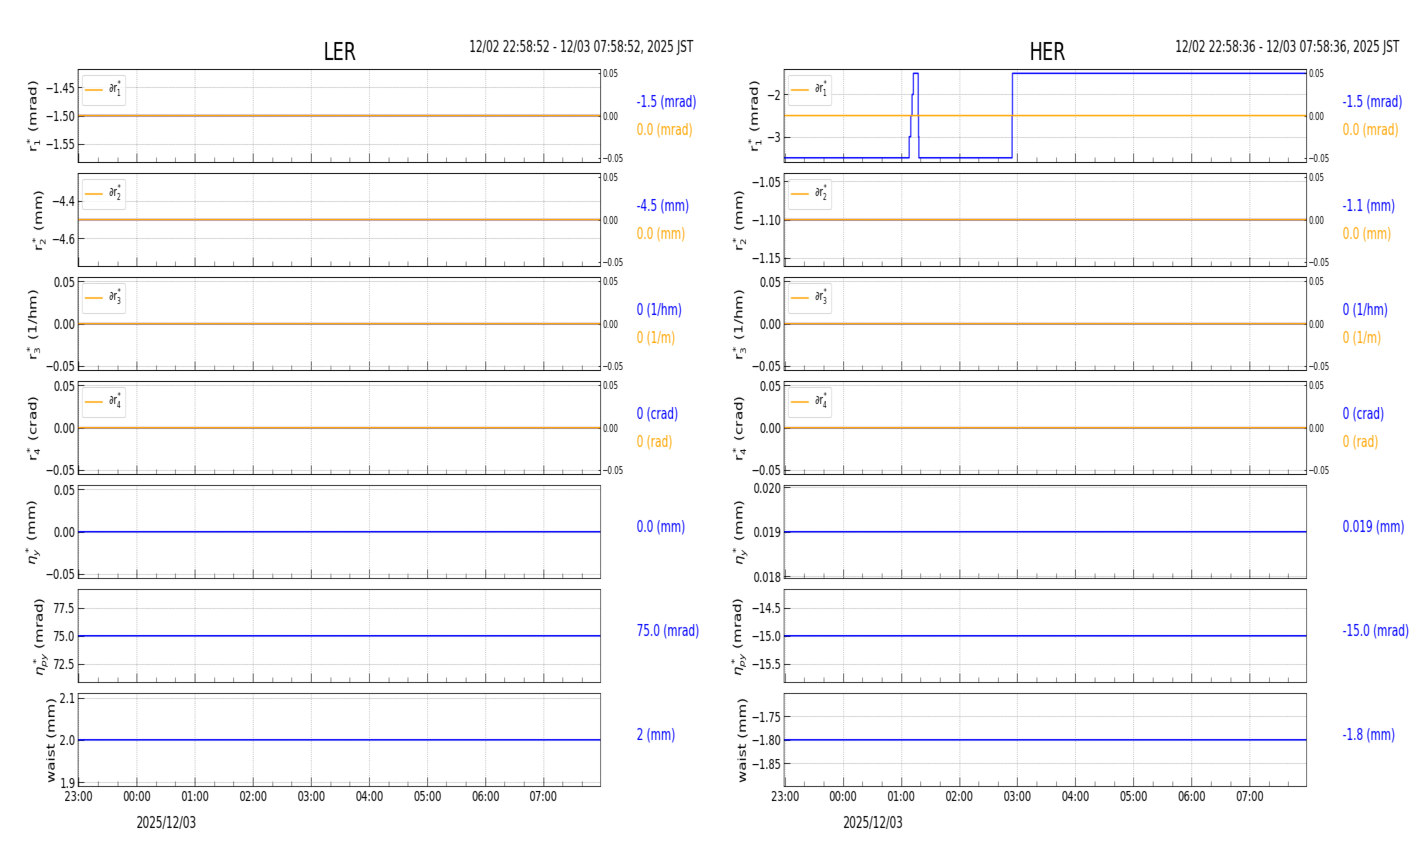Click the HER ηy* (mm) axis label
The width and height of the screenshot is (1412, 864).
click(739, 532)
